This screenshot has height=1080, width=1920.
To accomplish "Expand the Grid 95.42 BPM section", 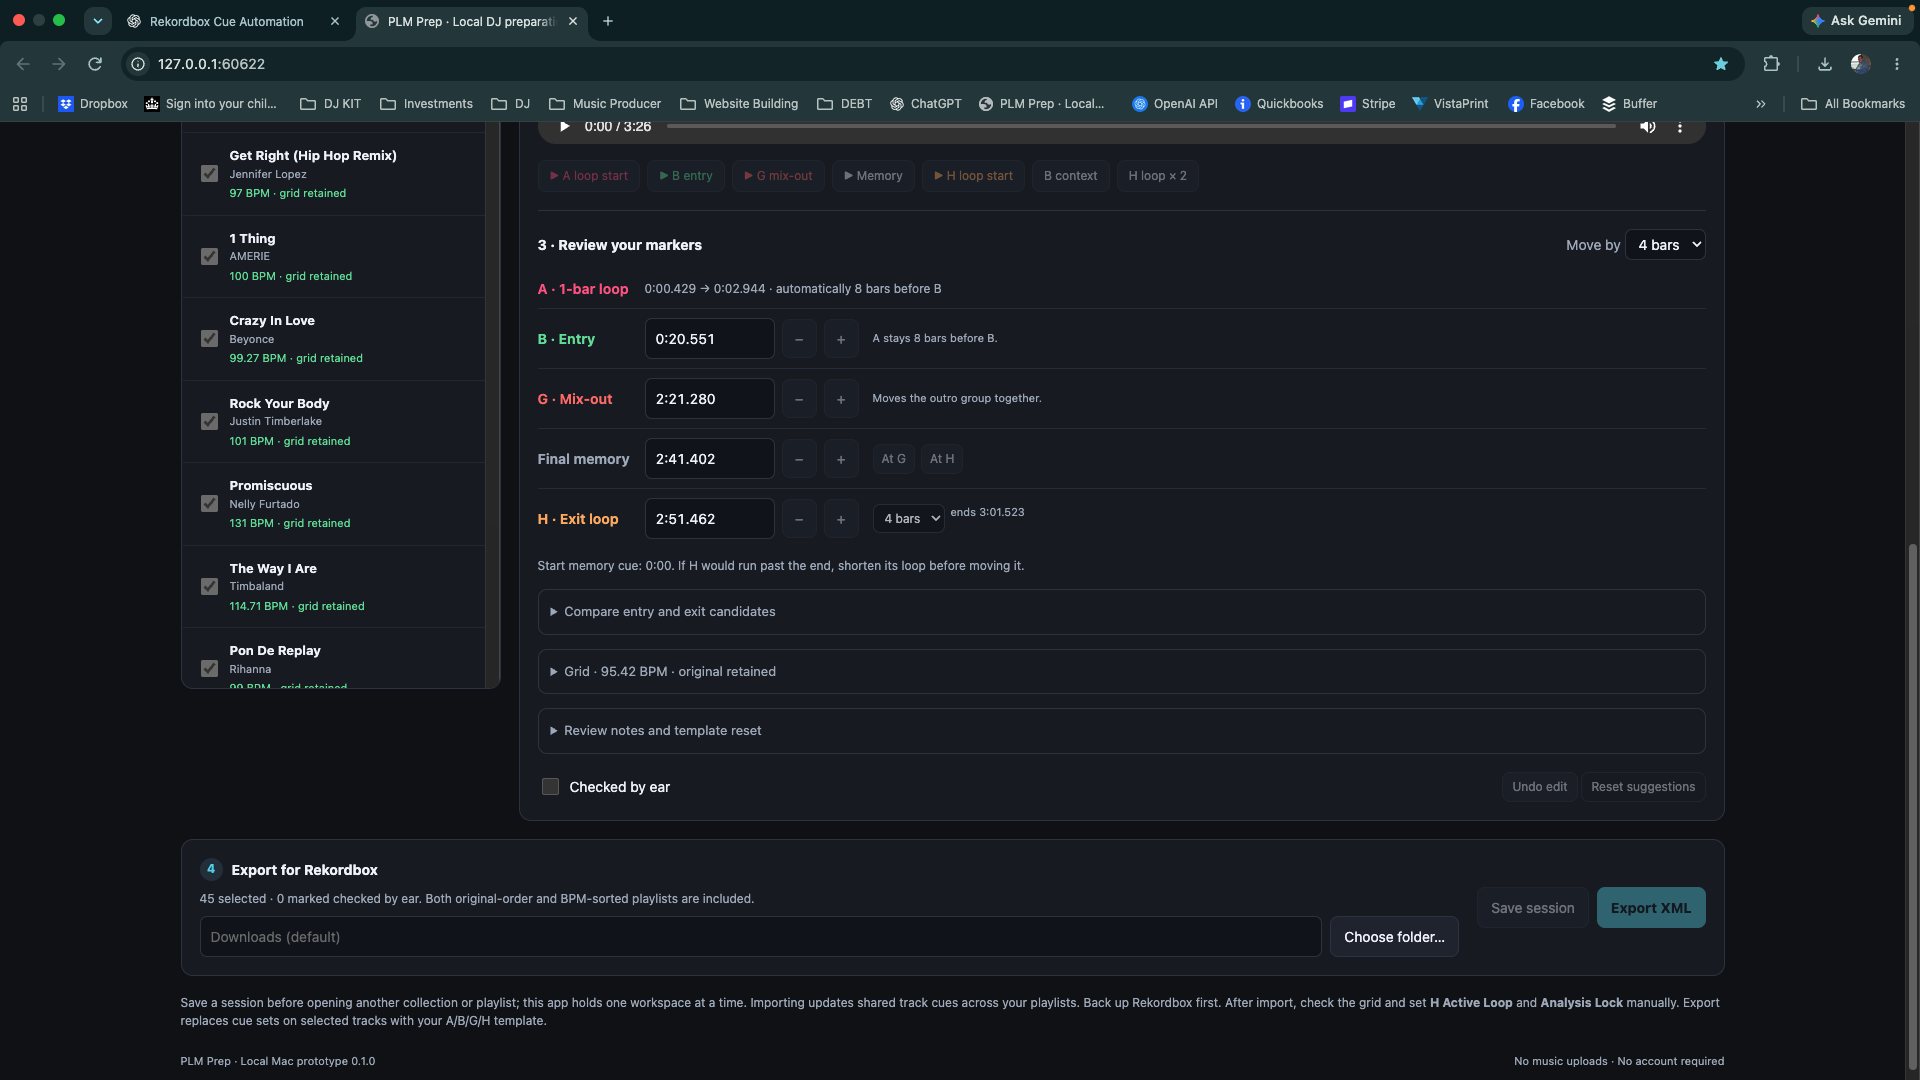I will click(x=1121, y=672).
